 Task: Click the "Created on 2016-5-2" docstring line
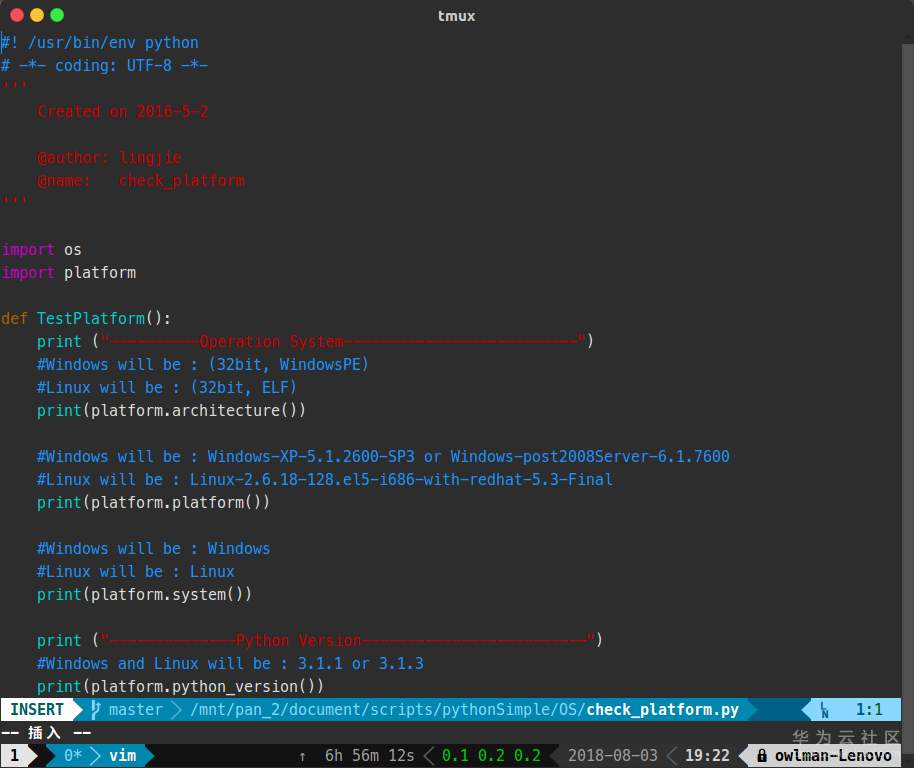[x=122, y=111]
